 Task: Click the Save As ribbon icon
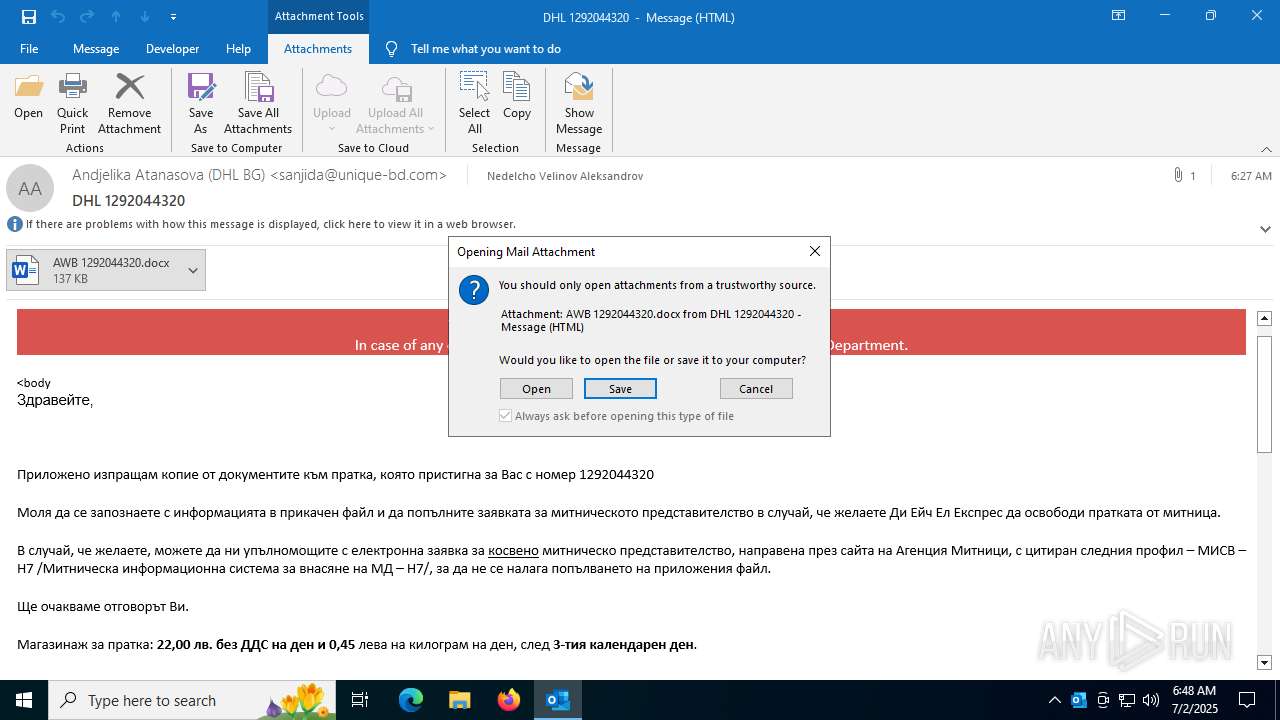click(201, 103)
